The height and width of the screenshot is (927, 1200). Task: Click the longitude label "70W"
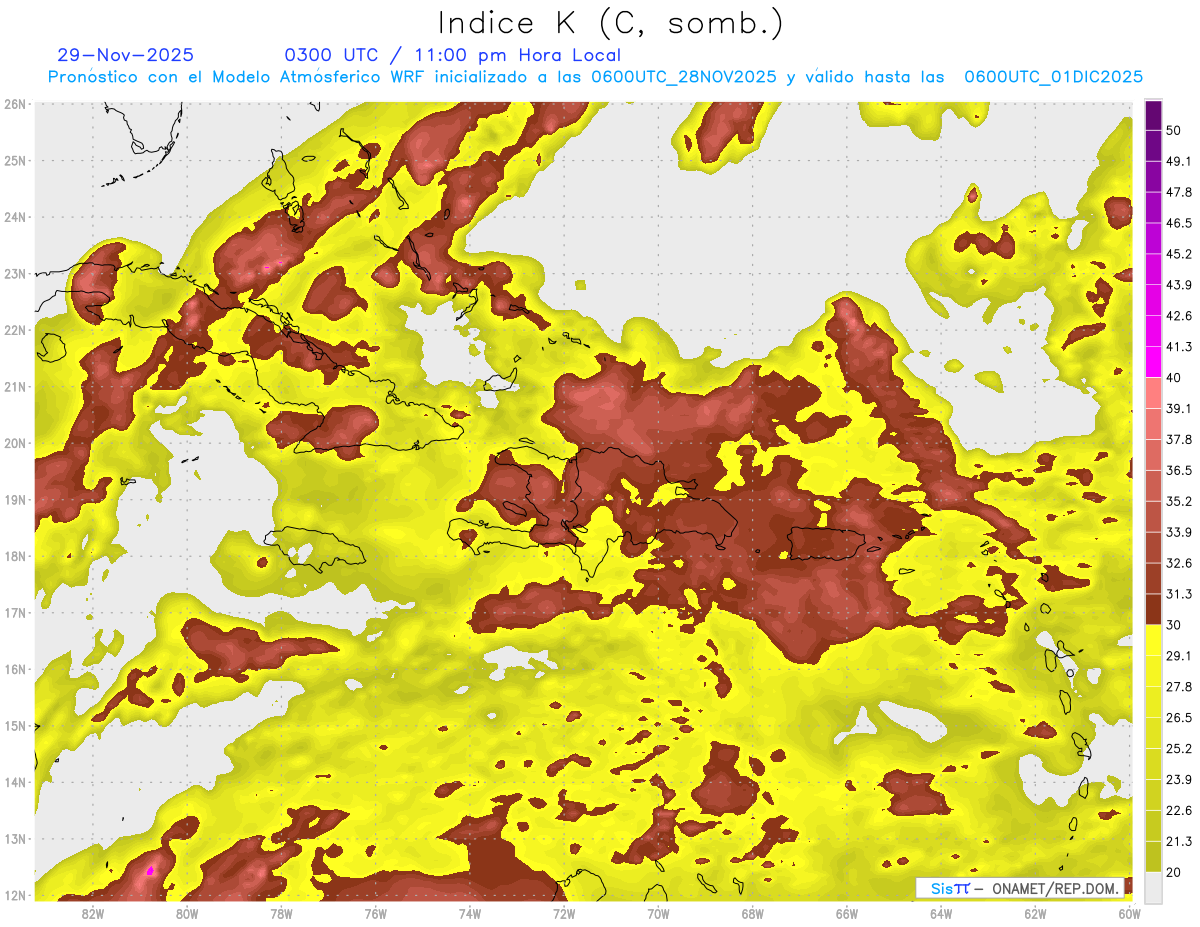[x=658, y=913]
